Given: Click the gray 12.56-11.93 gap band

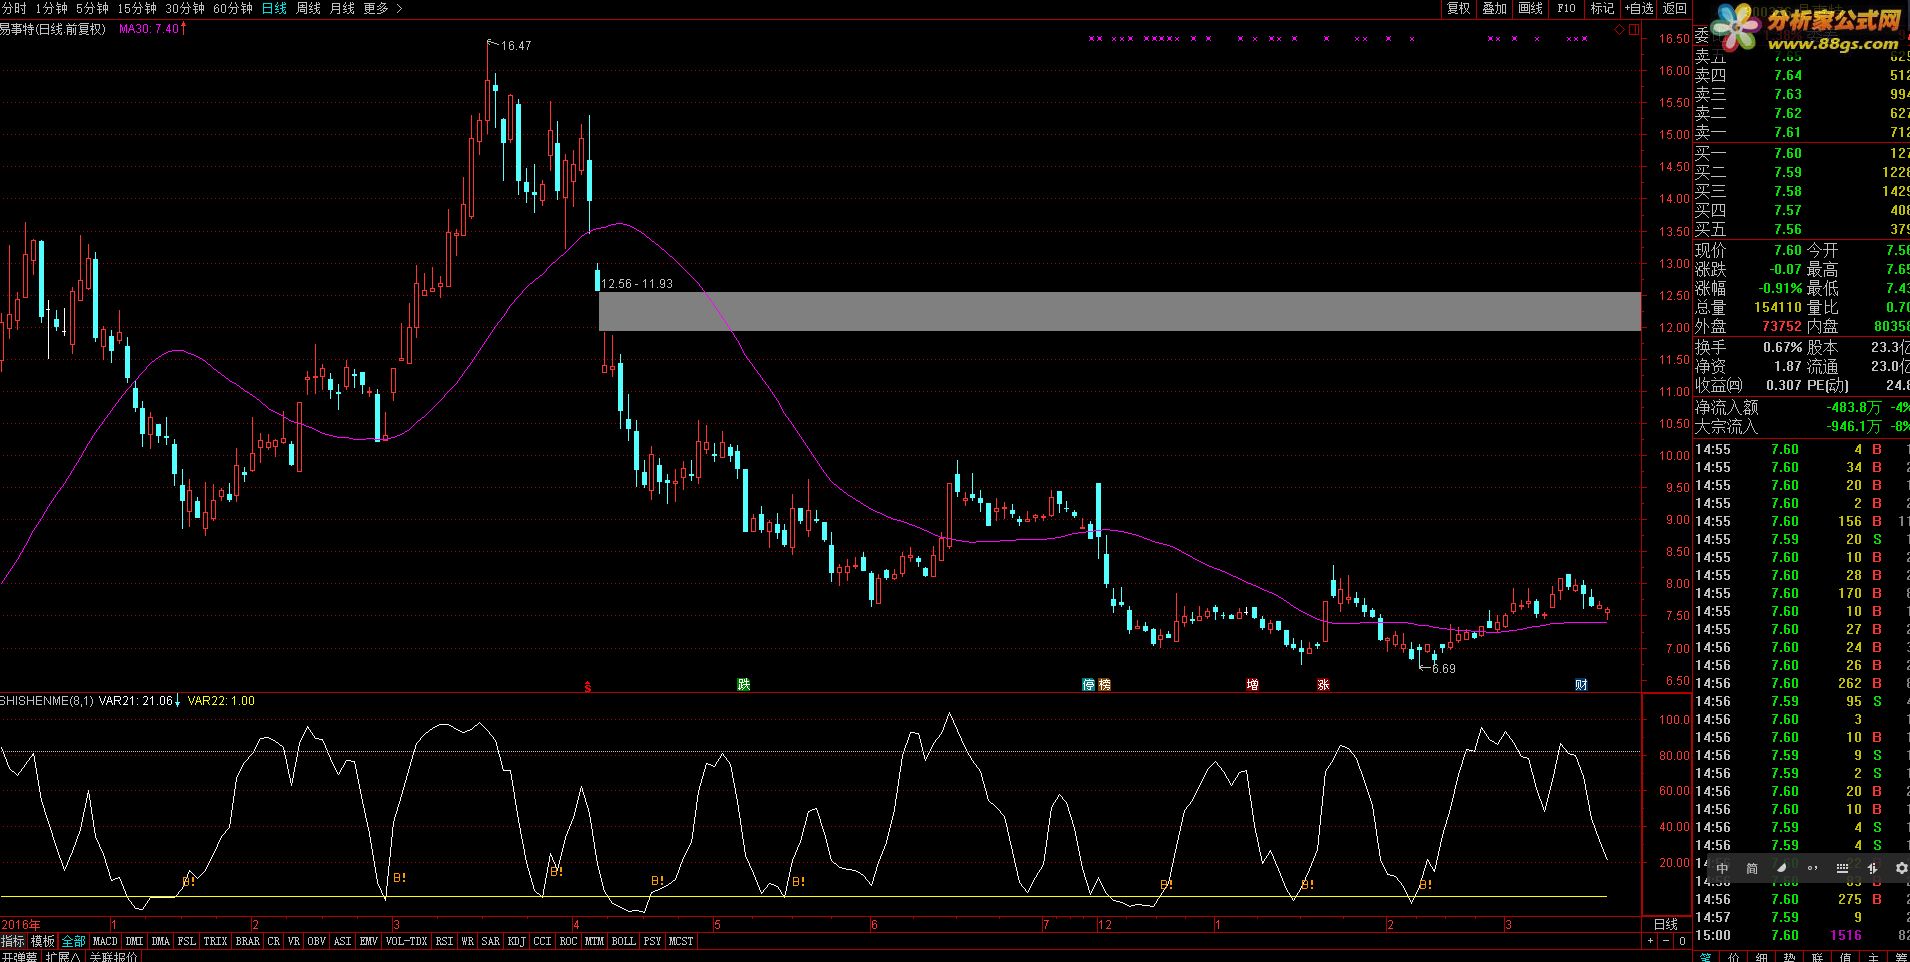Looking at the screenshot, I should pyautogui.click(x=1119, y=311).
